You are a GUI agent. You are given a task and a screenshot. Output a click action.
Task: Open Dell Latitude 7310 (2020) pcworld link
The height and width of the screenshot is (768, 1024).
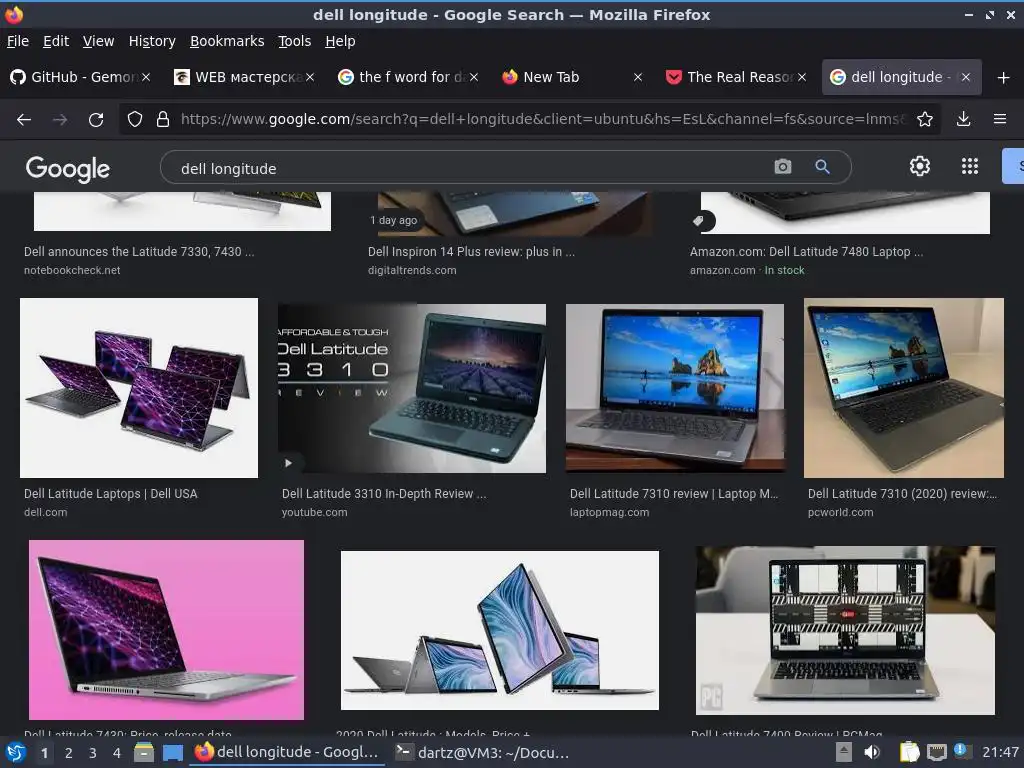click(903, 494)
